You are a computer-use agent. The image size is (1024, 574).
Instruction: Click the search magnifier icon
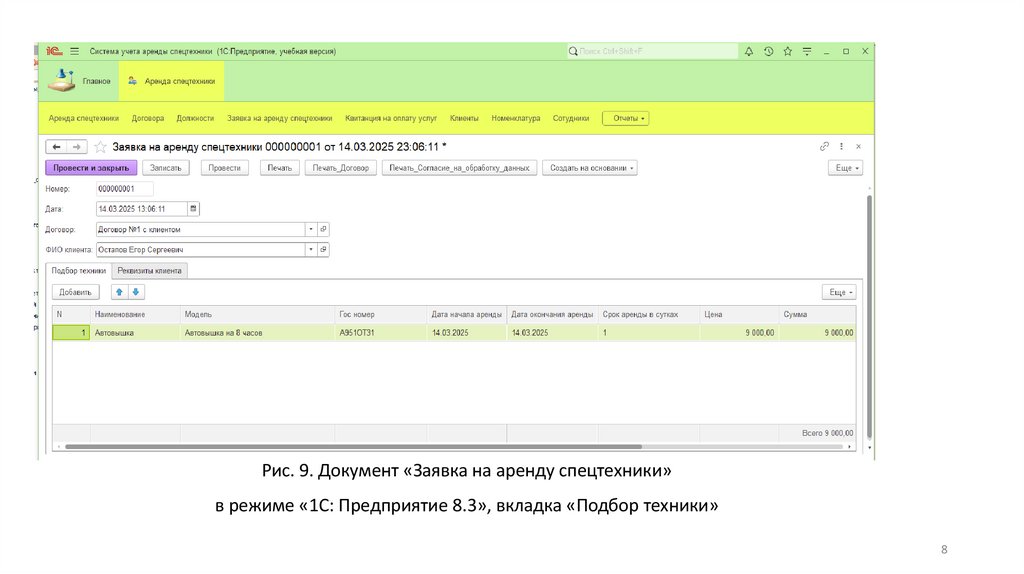click(573, 51)
